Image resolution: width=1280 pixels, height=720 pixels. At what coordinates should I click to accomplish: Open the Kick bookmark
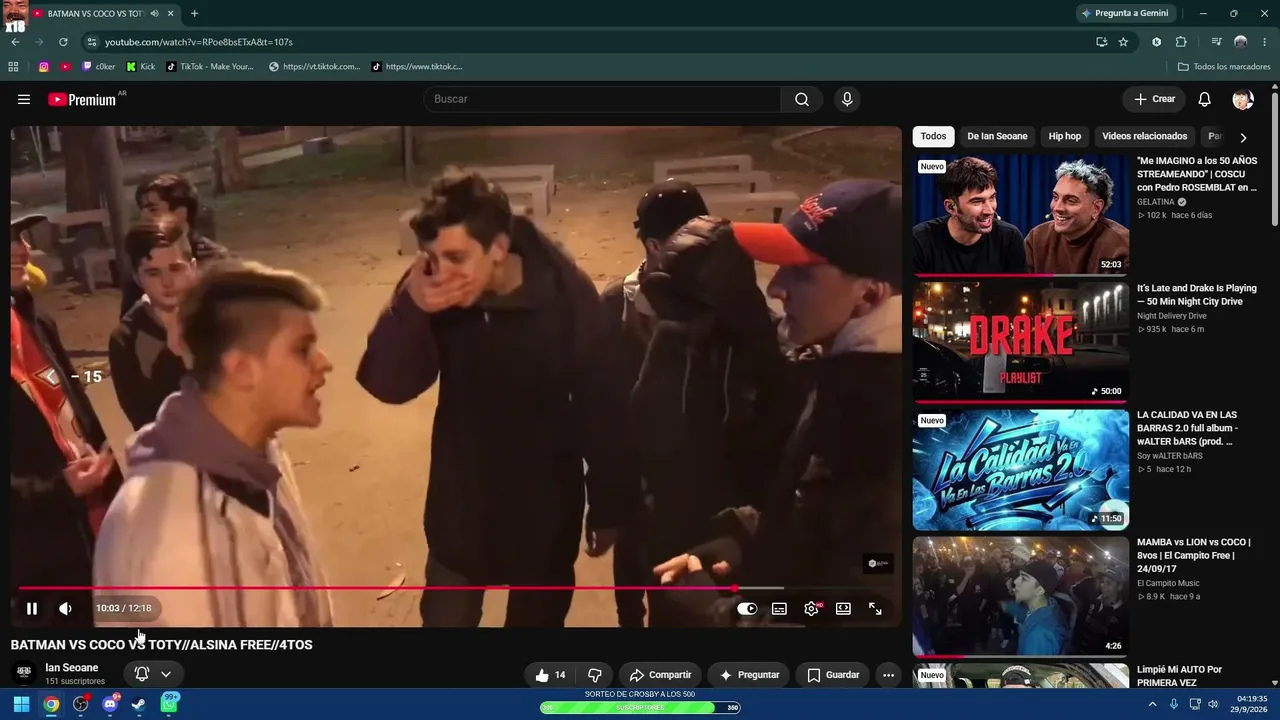click(x=141, y=67)
